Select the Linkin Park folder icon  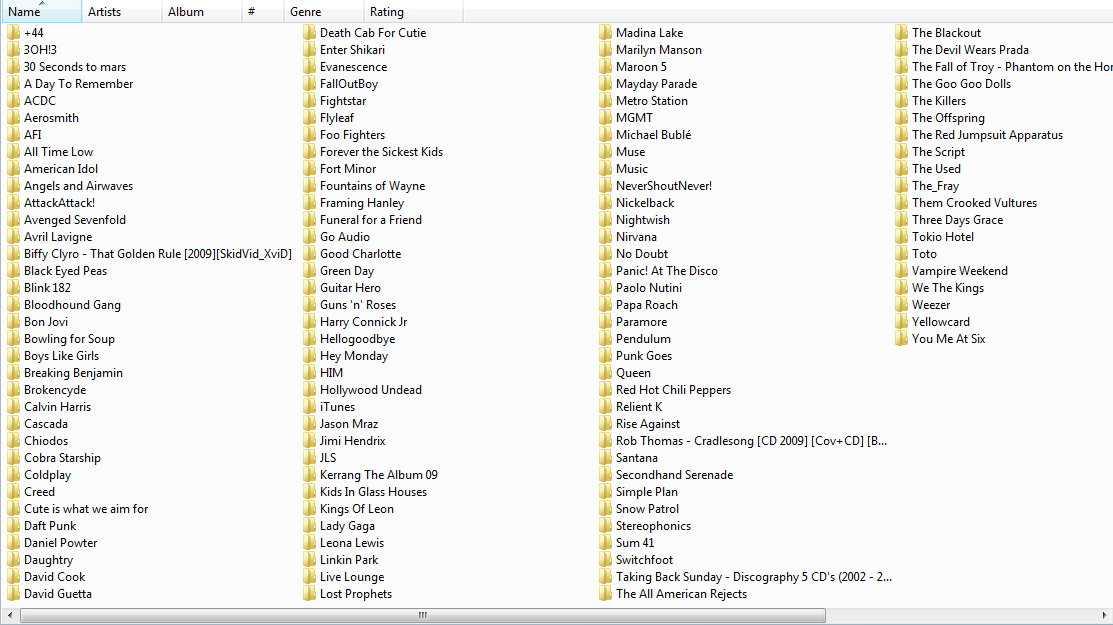point(309,560)
